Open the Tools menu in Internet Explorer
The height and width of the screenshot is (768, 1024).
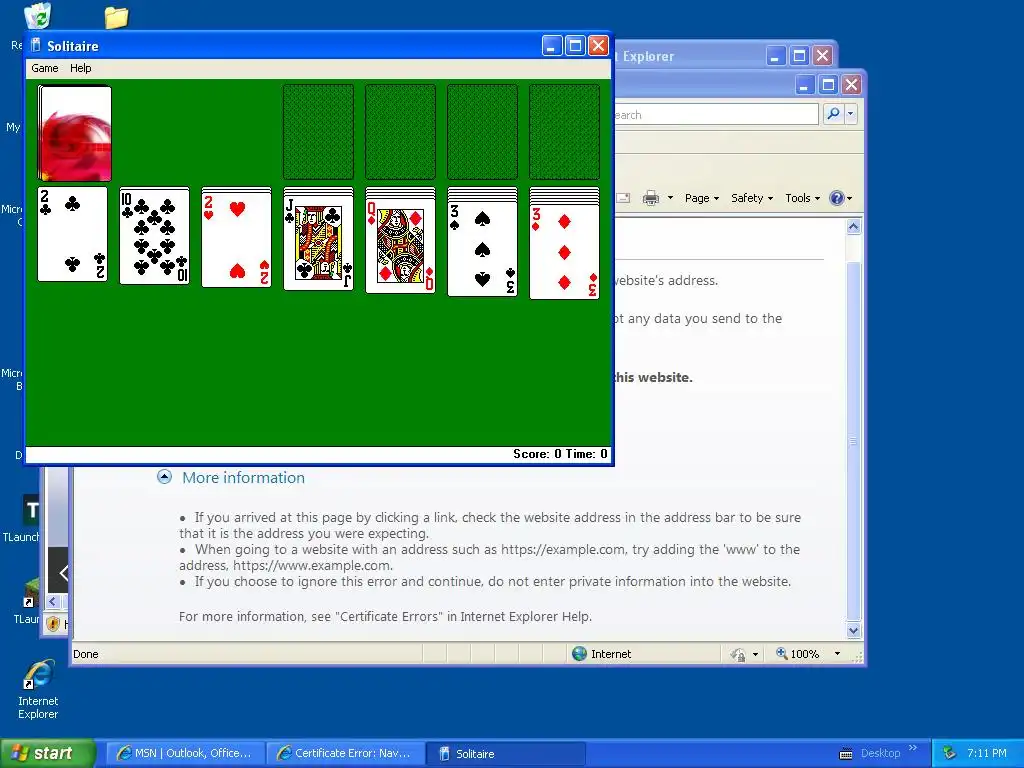pyautogui.click(x=802, y=198)
